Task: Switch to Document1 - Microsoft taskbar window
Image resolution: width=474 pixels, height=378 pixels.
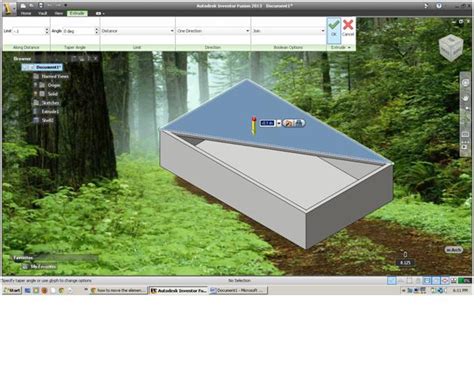Action: [238, 291]
